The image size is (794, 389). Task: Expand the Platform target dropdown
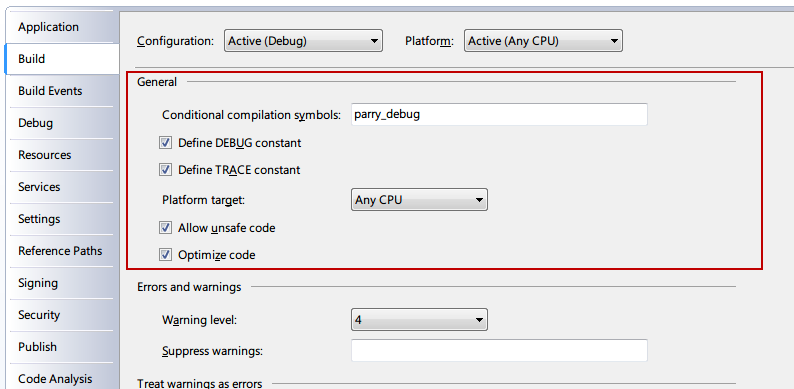tap(419, 200)
